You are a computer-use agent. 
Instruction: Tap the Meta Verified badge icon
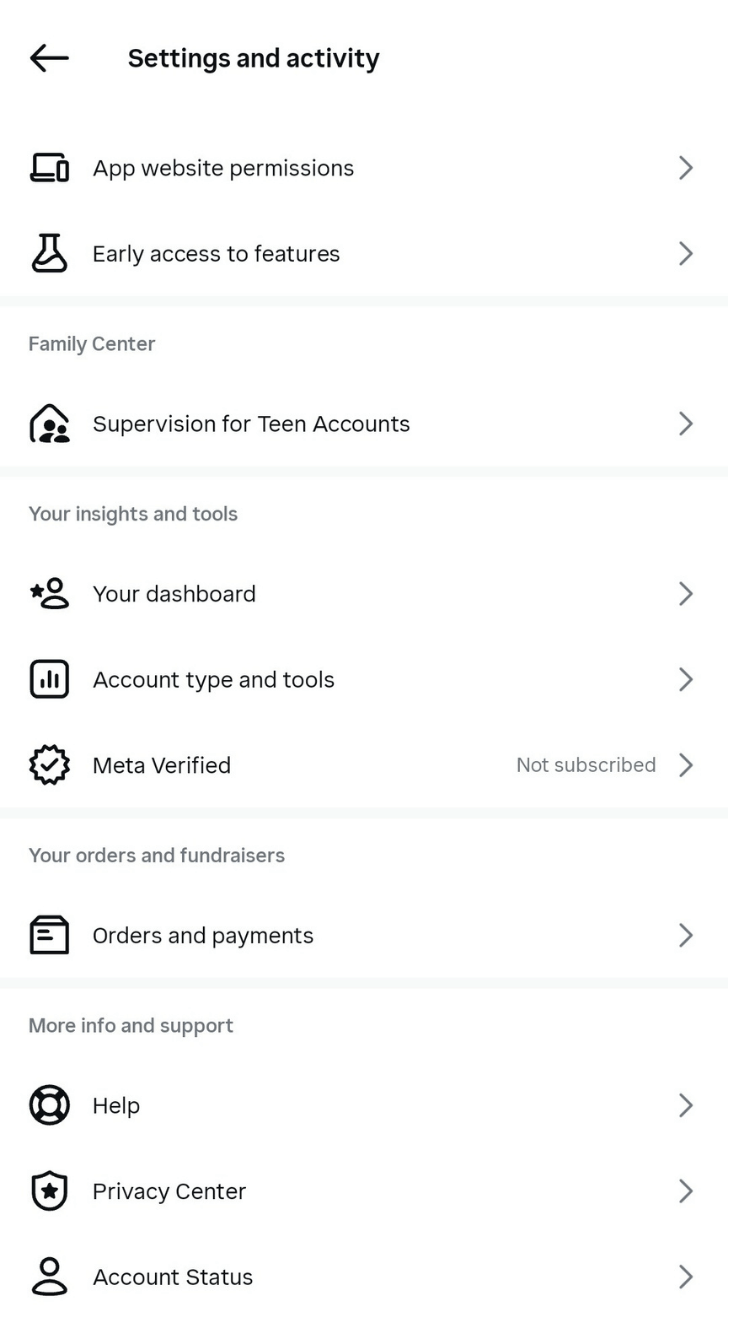pos(49,765)
